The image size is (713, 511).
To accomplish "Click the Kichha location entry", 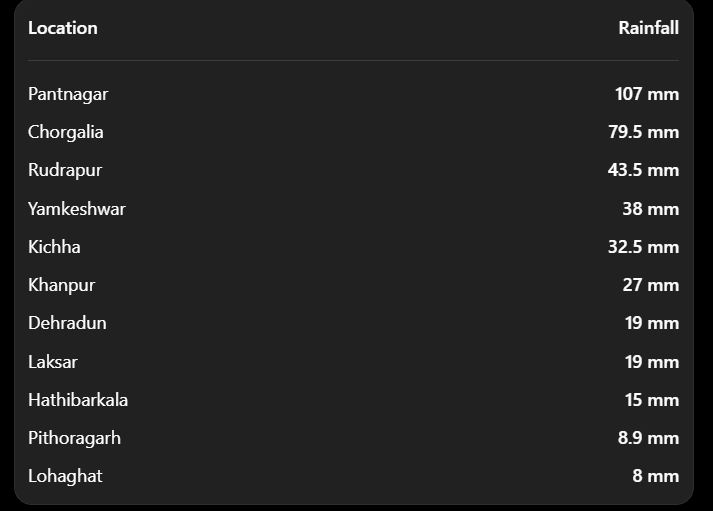I will [54, 247].
